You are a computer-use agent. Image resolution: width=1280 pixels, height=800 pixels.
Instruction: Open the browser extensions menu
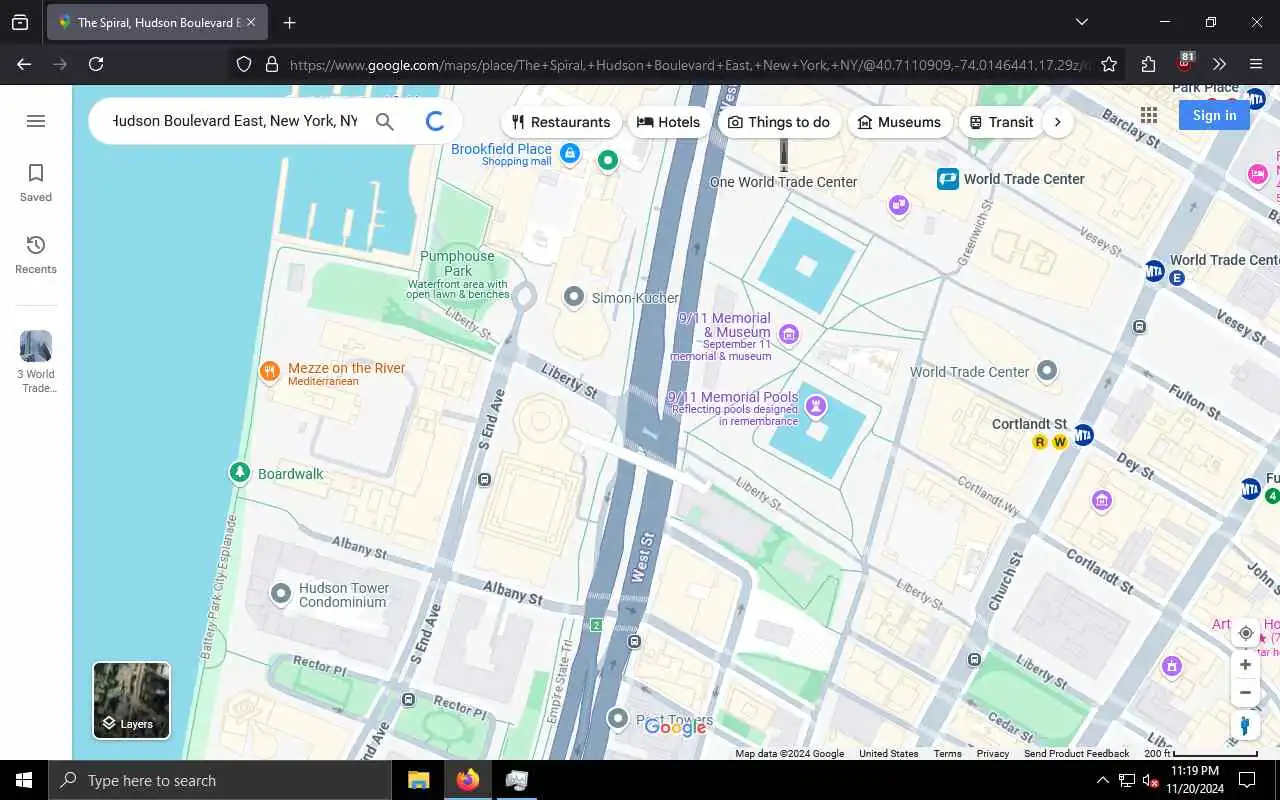(x=1148, y=64)
